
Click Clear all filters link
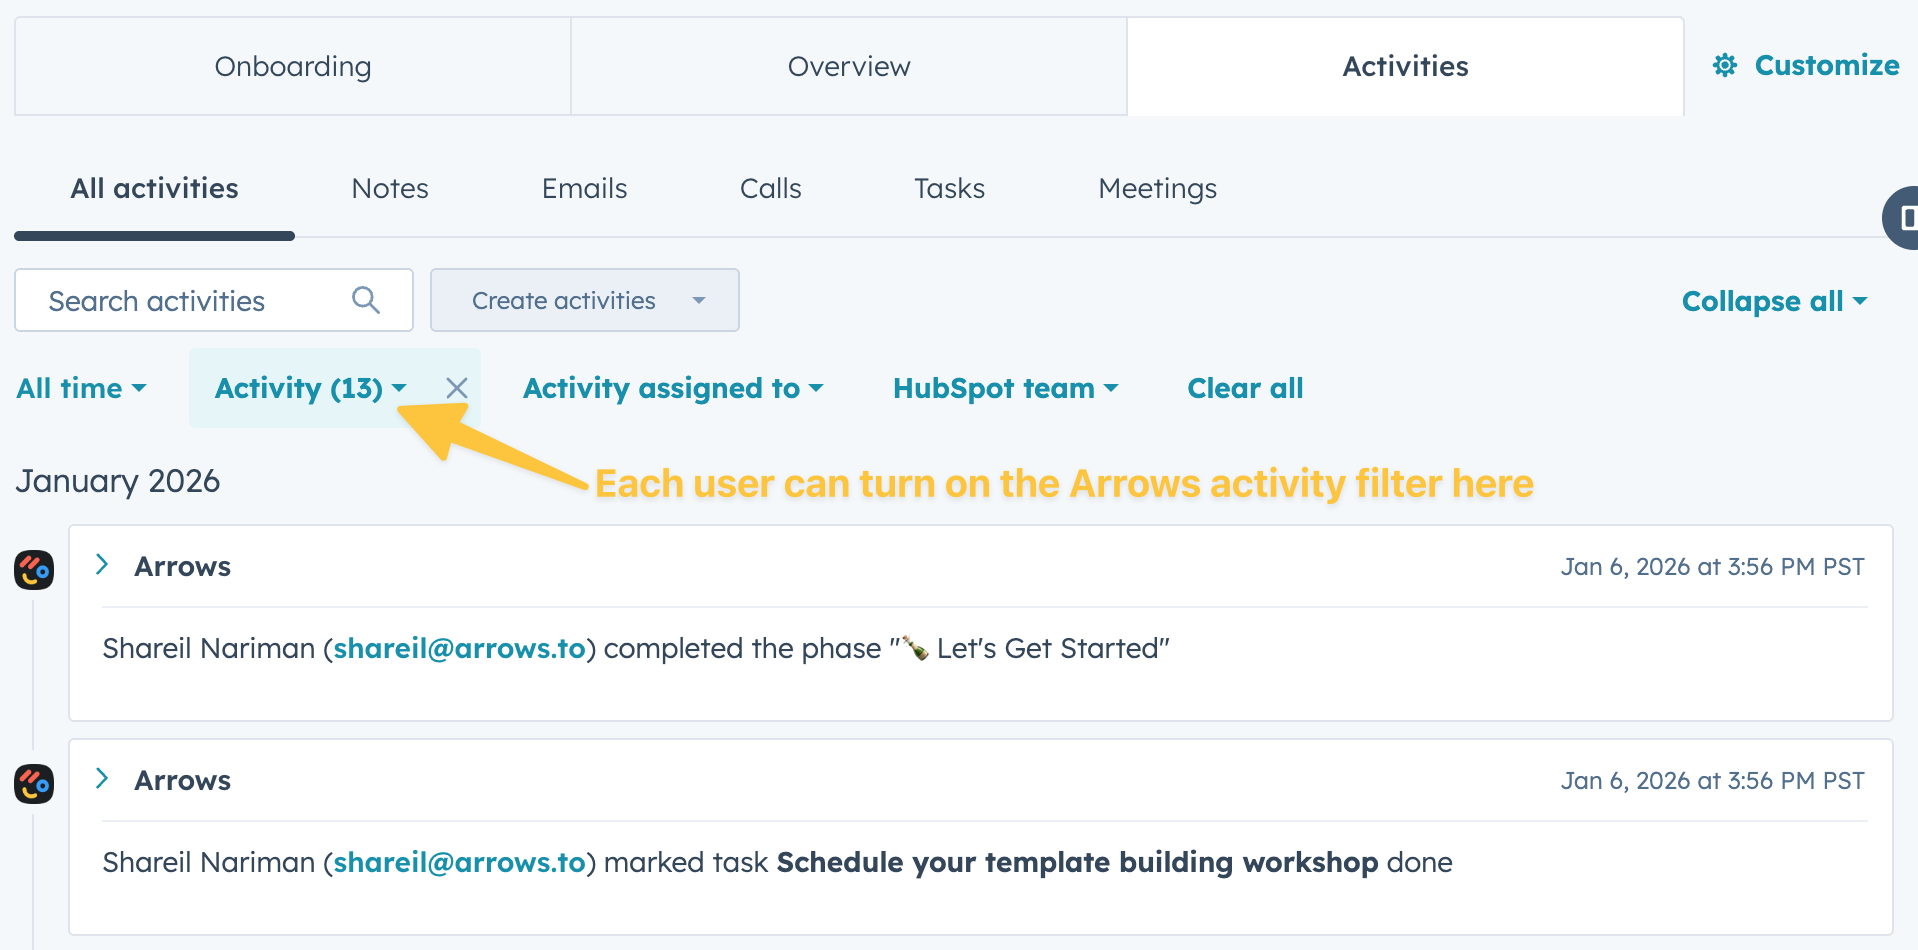tap(1245, 388)
